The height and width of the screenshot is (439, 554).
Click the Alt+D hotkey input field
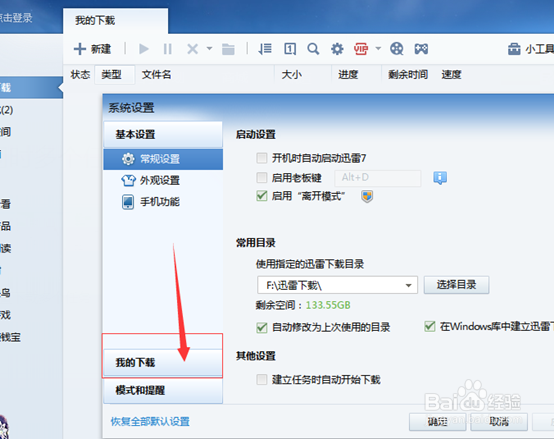pyautogui.click(x=378, y=178)
